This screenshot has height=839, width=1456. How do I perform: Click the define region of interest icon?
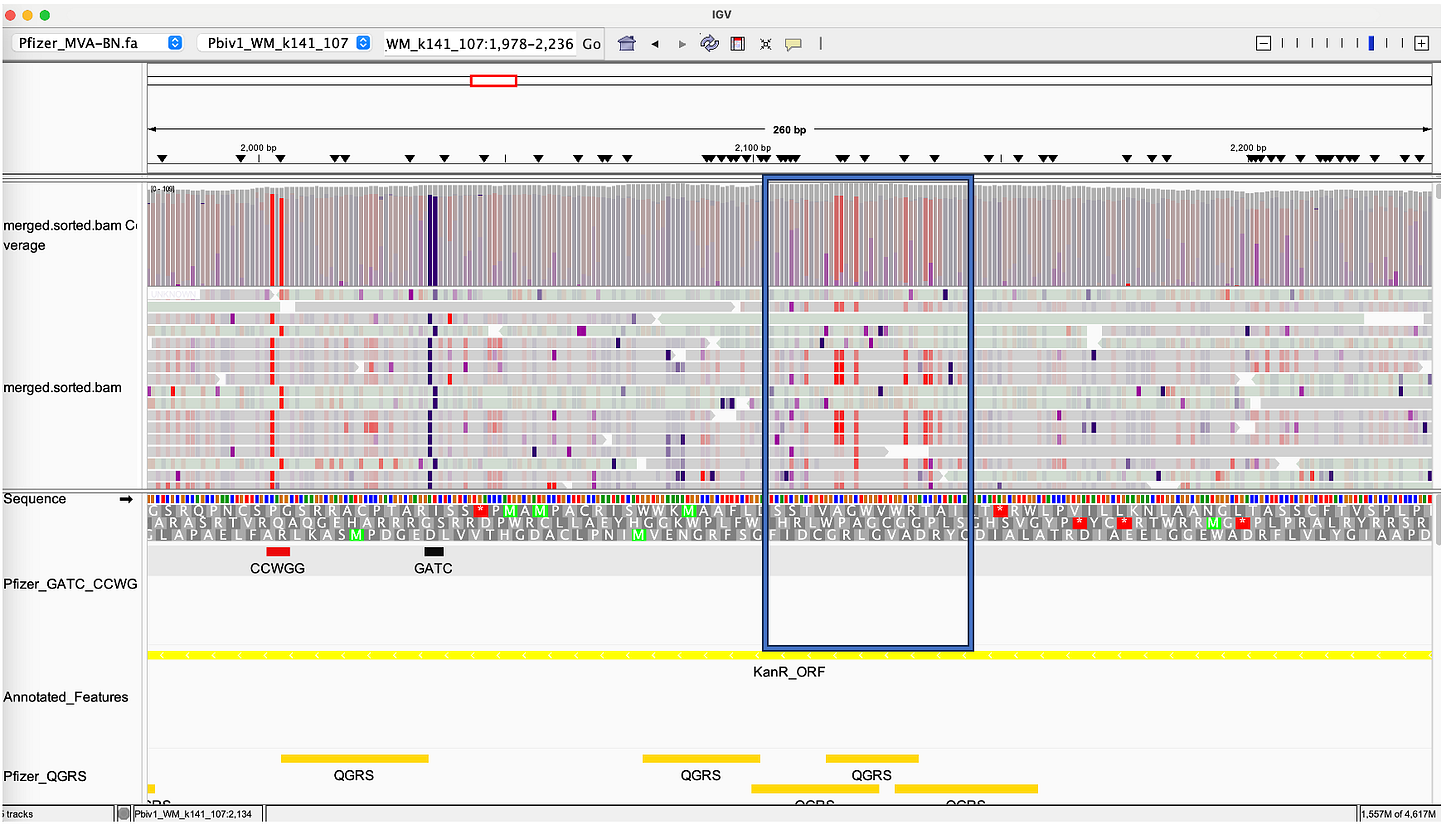[x=738, y=44]
